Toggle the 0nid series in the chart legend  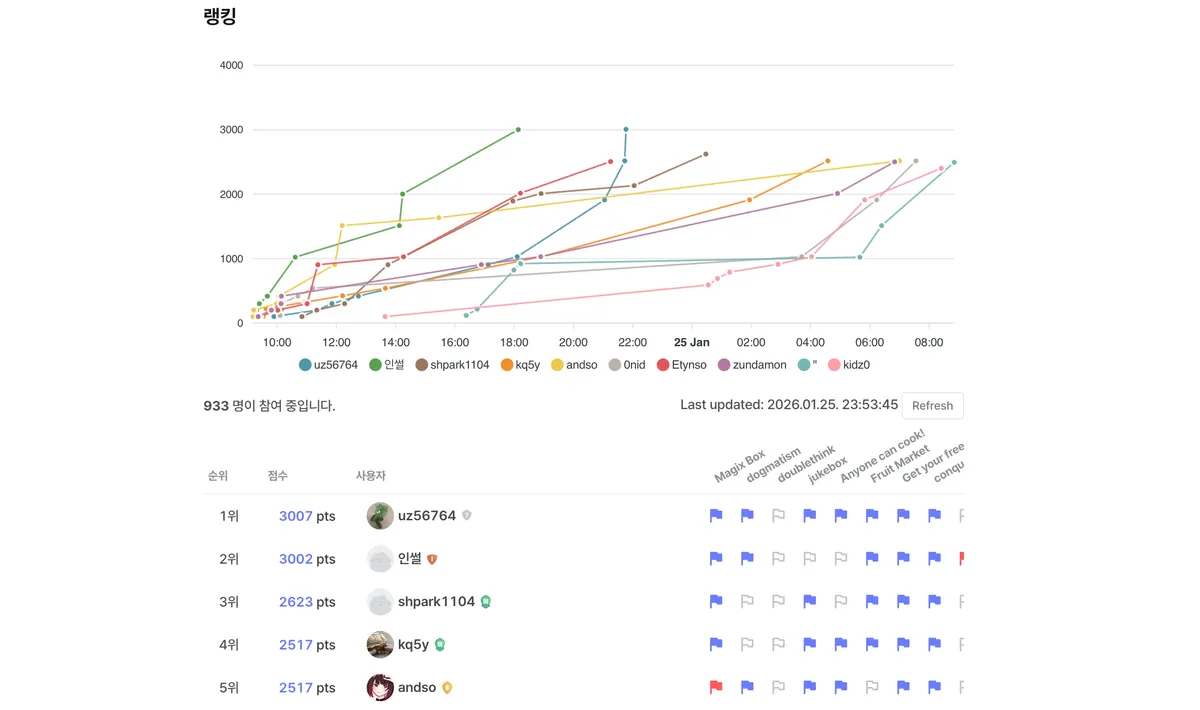coord(627,365)
